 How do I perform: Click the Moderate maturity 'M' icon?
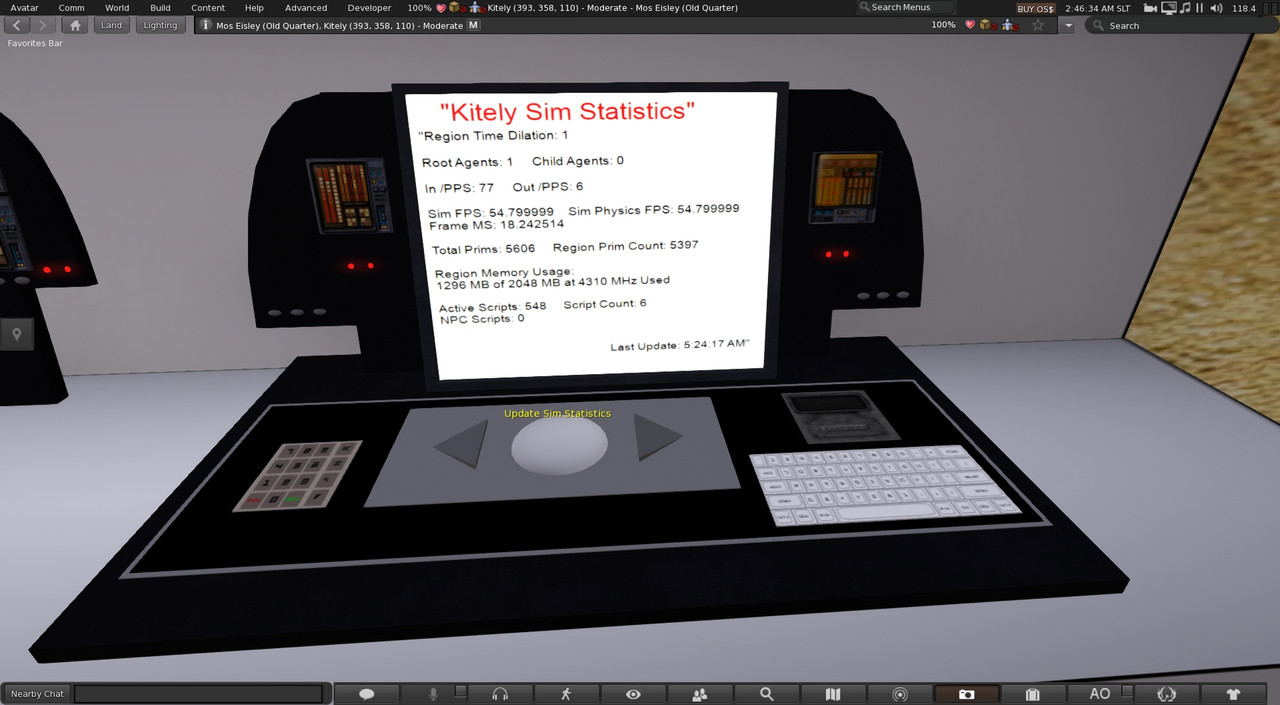474,25
